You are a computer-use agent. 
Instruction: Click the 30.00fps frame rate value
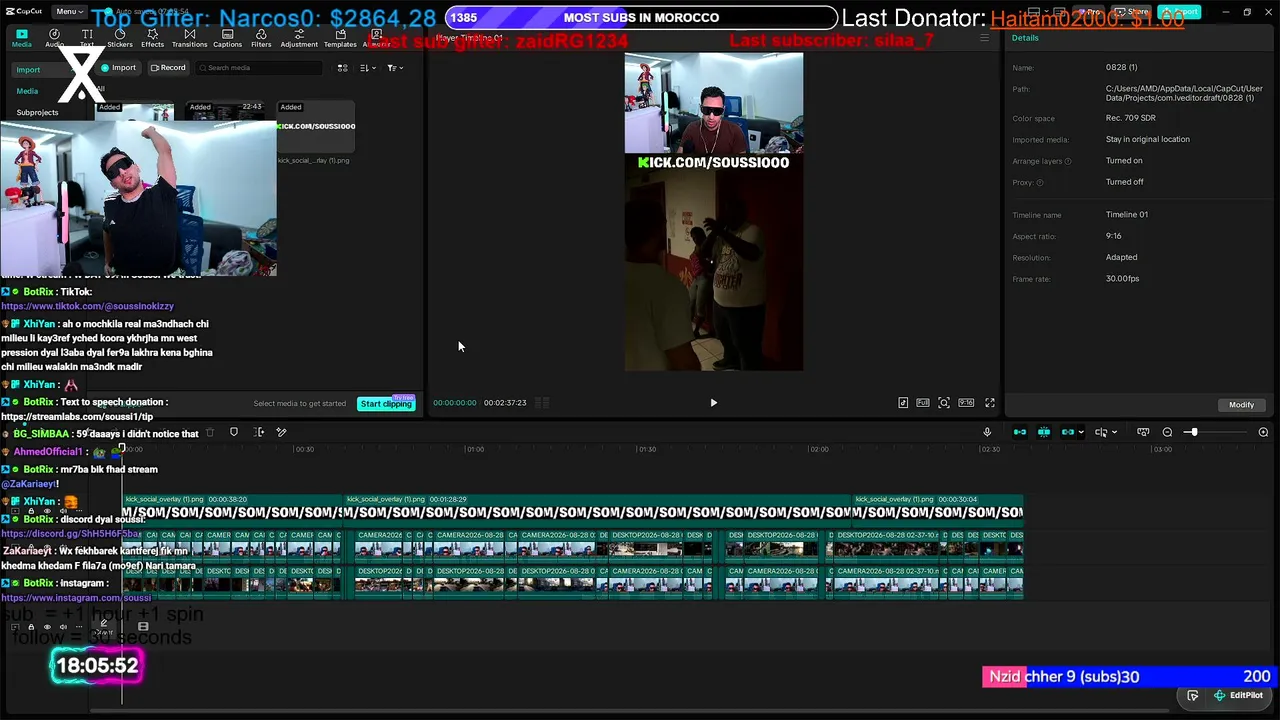pyautogui.click(x=1122, y=279)
